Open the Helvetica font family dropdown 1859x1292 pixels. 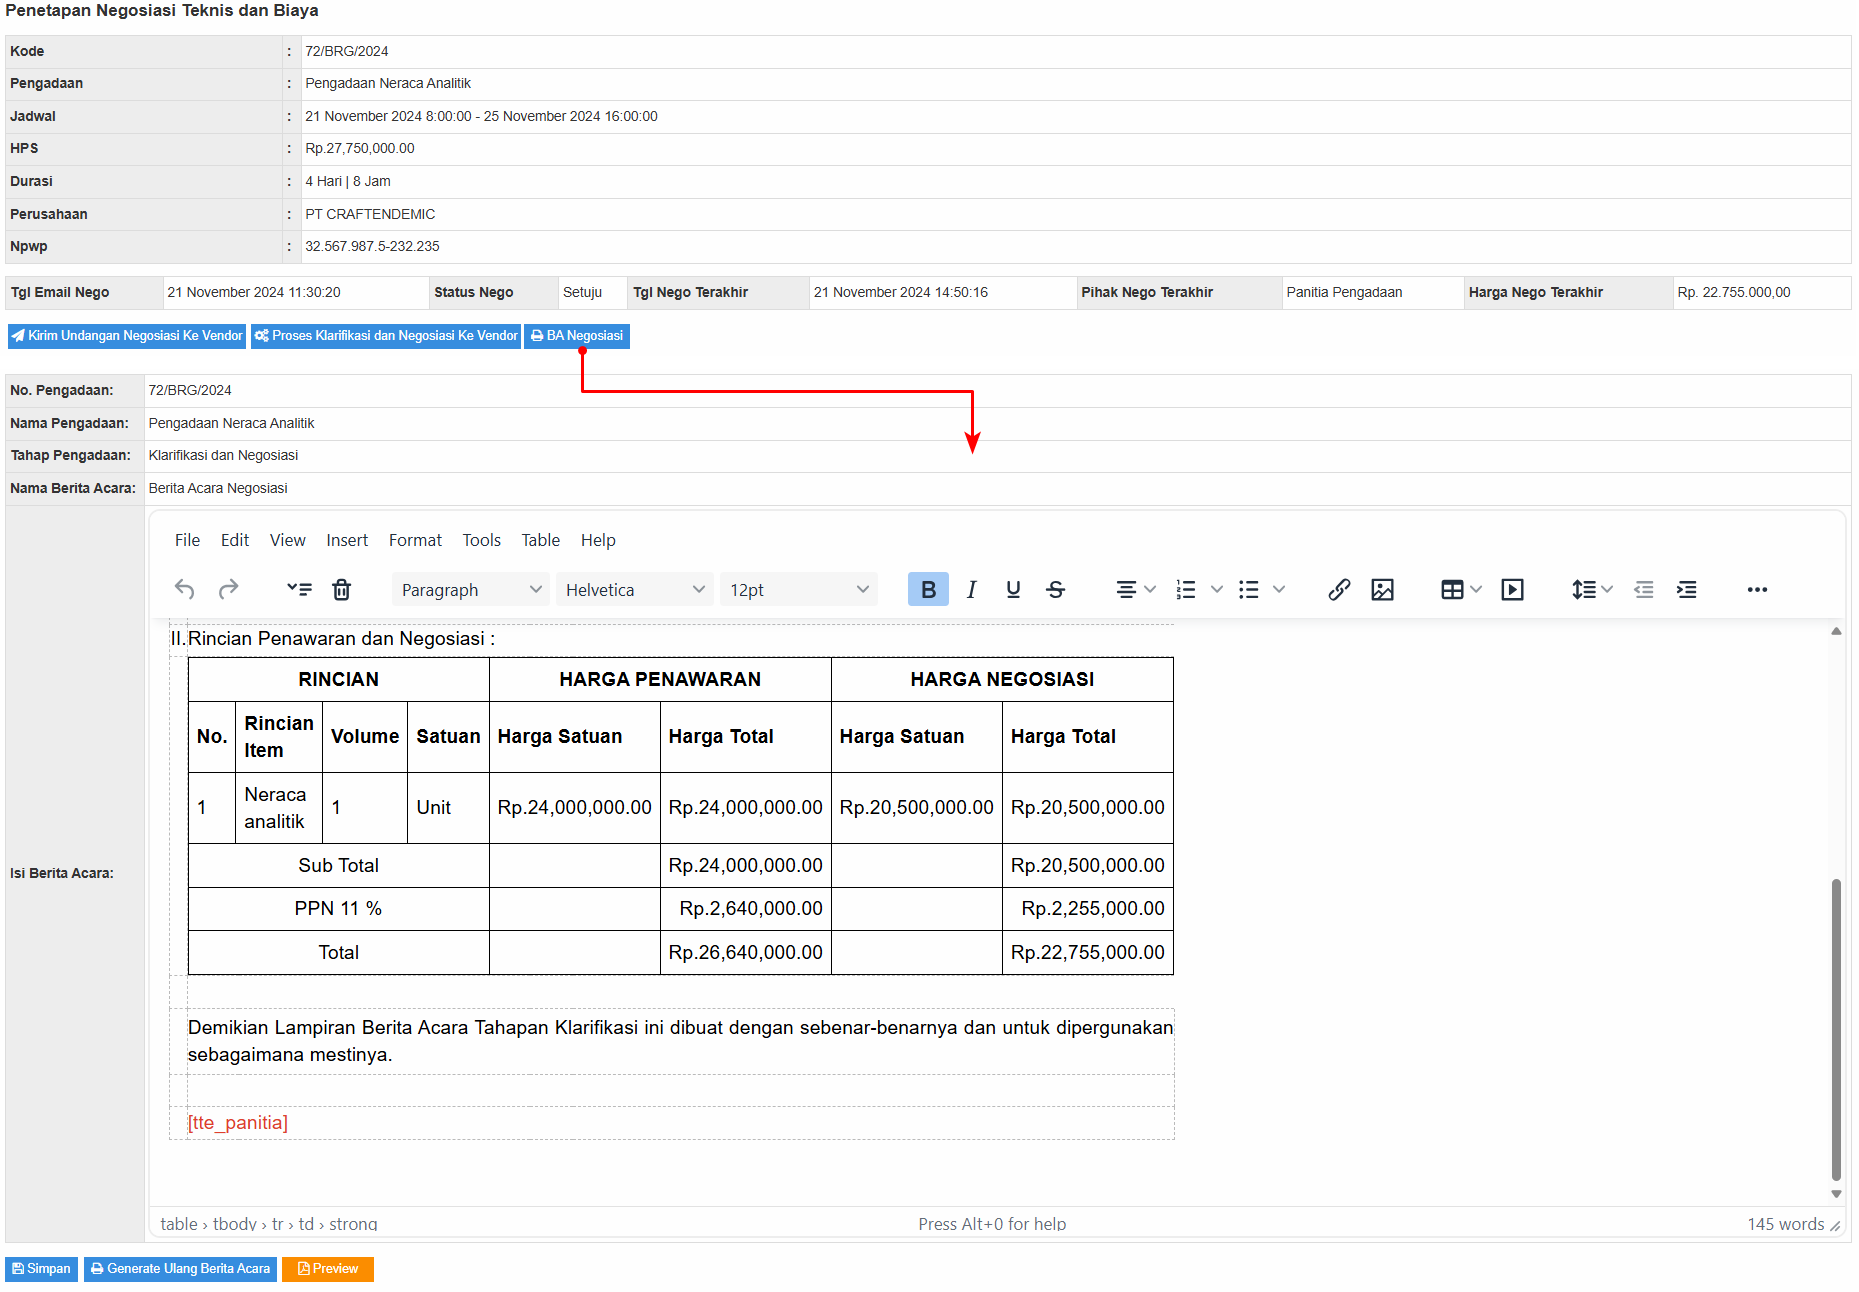coord(635,589)
